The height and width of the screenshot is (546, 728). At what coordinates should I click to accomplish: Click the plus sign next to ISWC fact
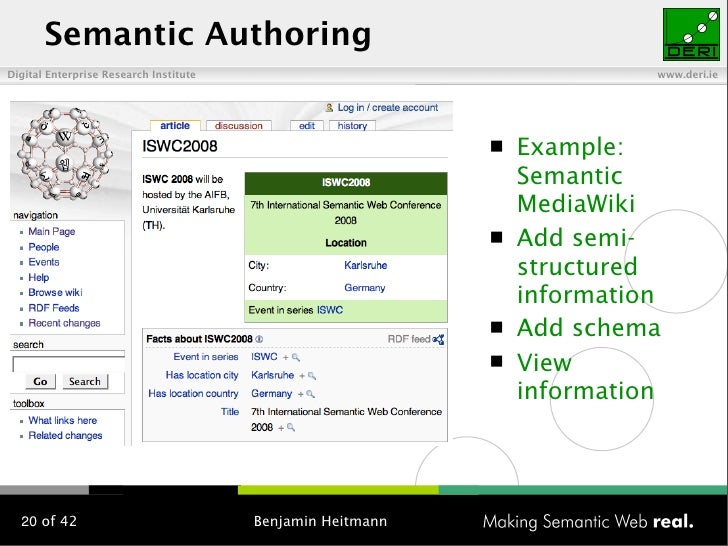point(286,358)
